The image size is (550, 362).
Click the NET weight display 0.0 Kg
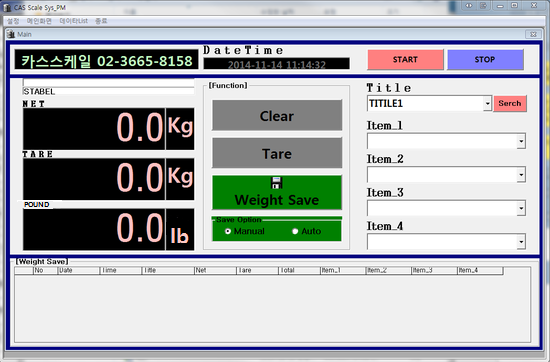click(x=108, y=129)
